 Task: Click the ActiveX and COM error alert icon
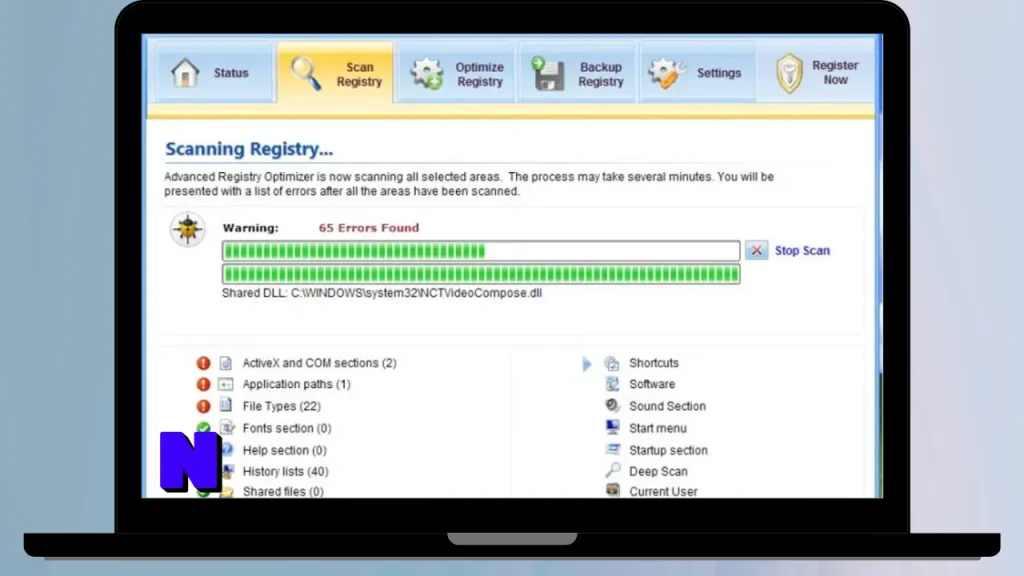tap(204, 363)
